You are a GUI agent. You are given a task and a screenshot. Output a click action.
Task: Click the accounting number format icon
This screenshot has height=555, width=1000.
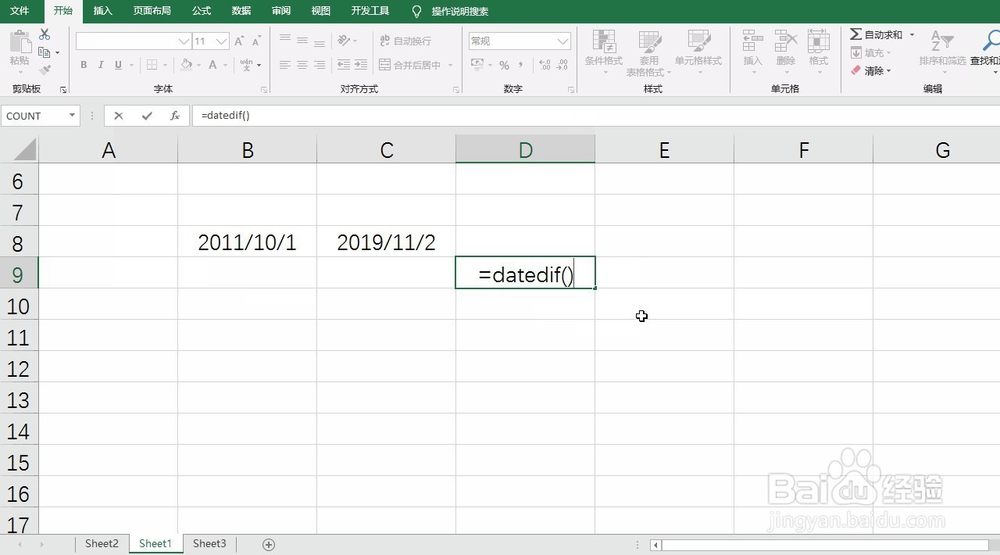click(x=477, y=64)
